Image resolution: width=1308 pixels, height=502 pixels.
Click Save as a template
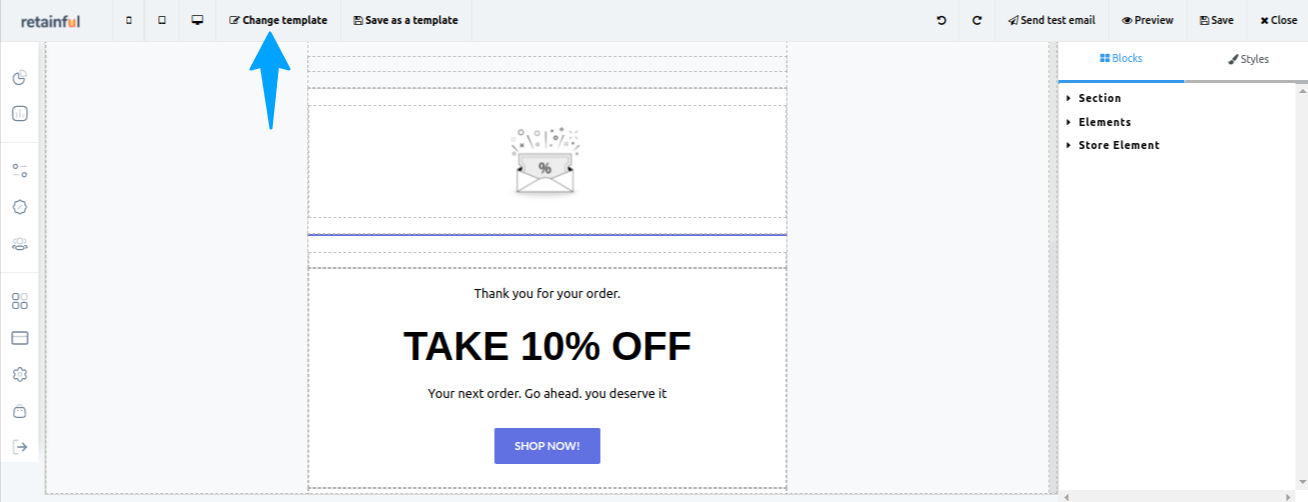click(x=406, y=20)
